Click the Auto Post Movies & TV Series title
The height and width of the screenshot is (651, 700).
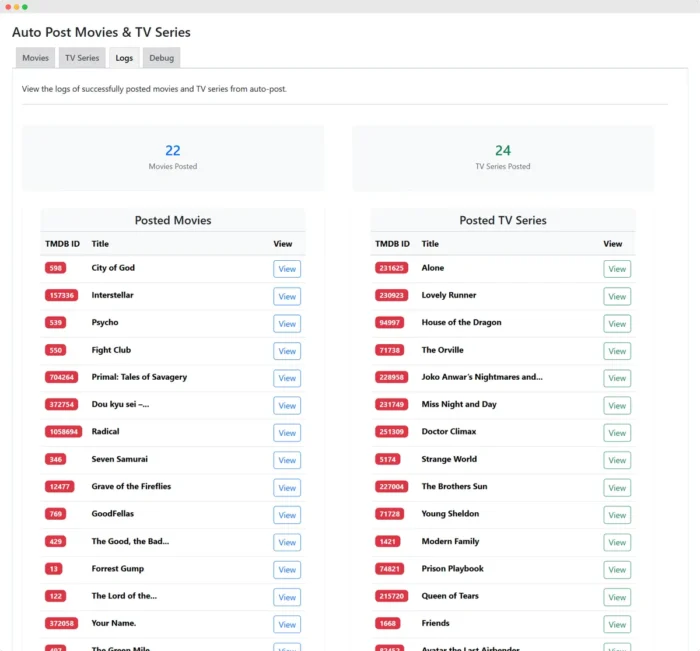point(101,32)
